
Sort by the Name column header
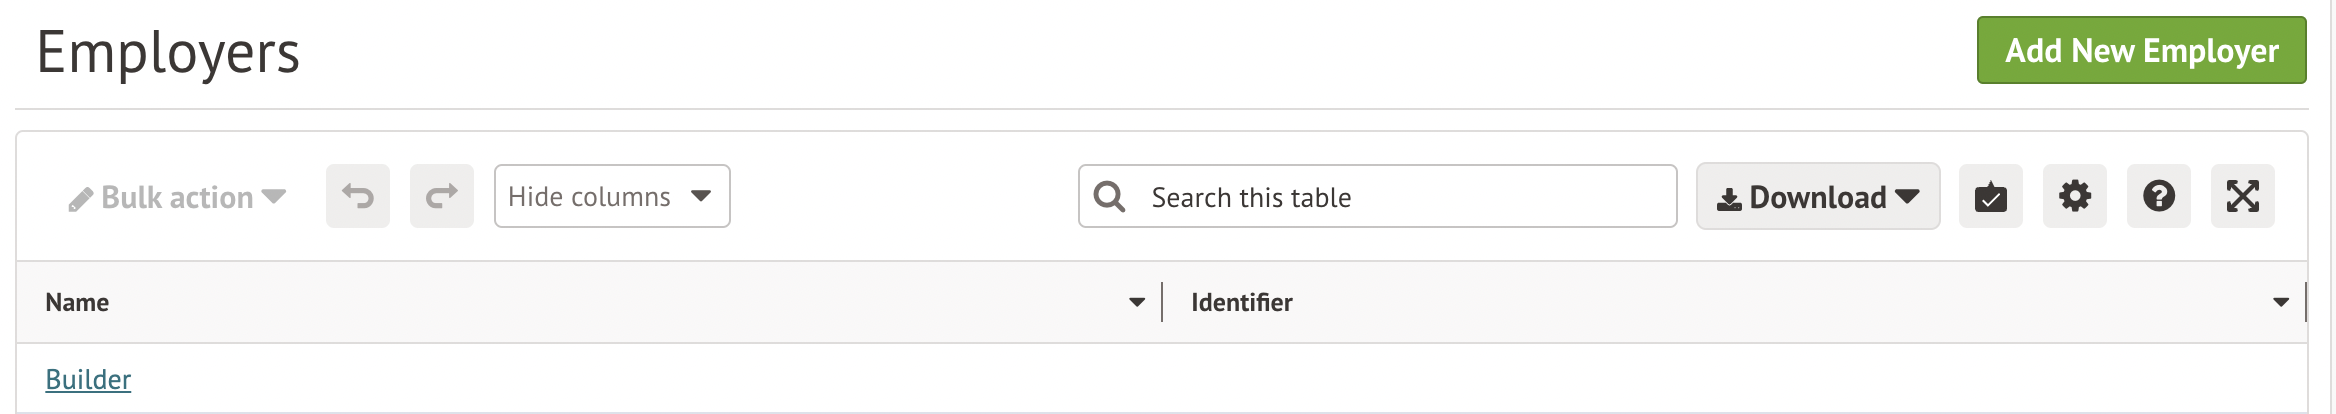pyautogui.click(x=78, y=302)
